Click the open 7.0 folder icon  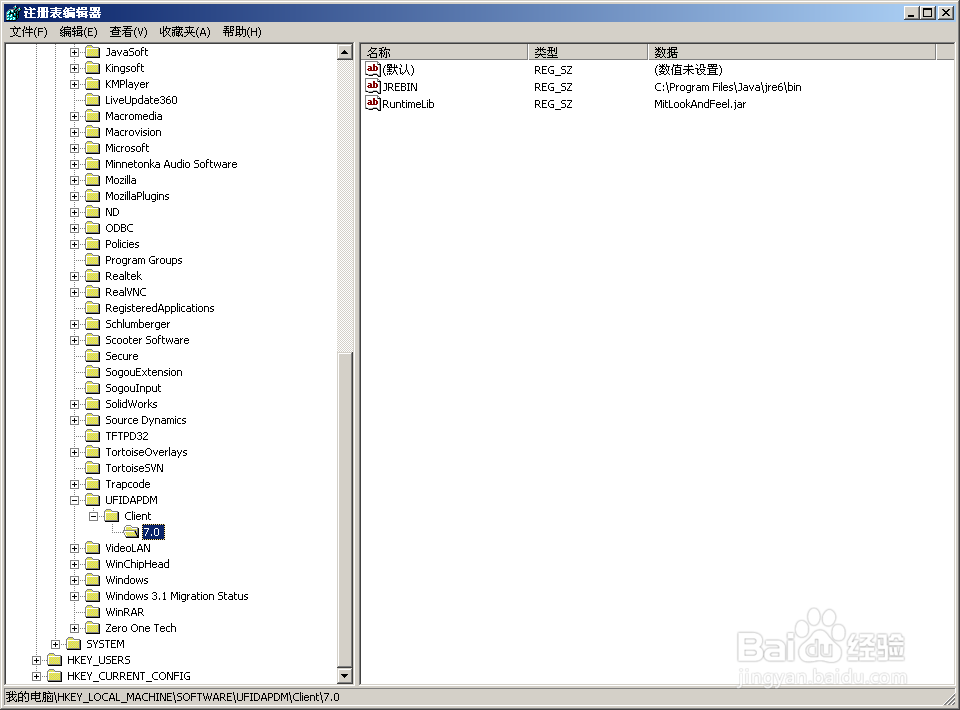131,532
